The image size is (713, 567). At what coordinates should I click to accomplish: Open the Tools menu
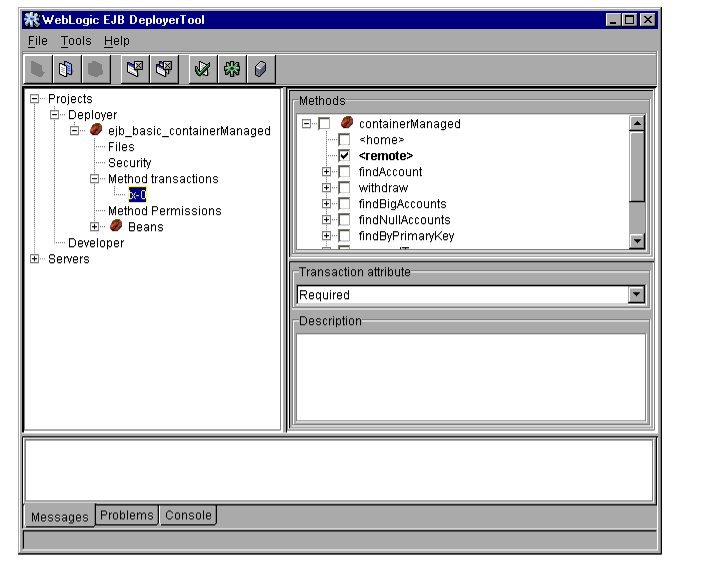[76, 41]
